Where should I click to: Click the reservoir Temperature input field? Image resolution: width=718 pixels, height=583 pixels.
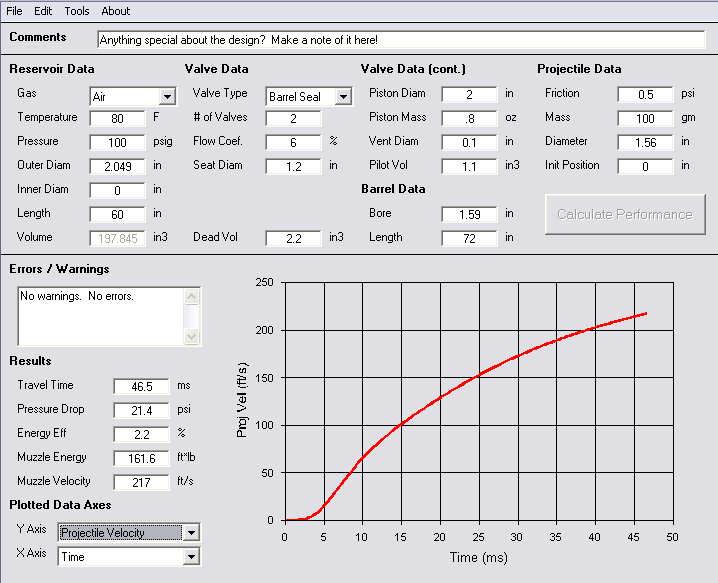[117, 118]
